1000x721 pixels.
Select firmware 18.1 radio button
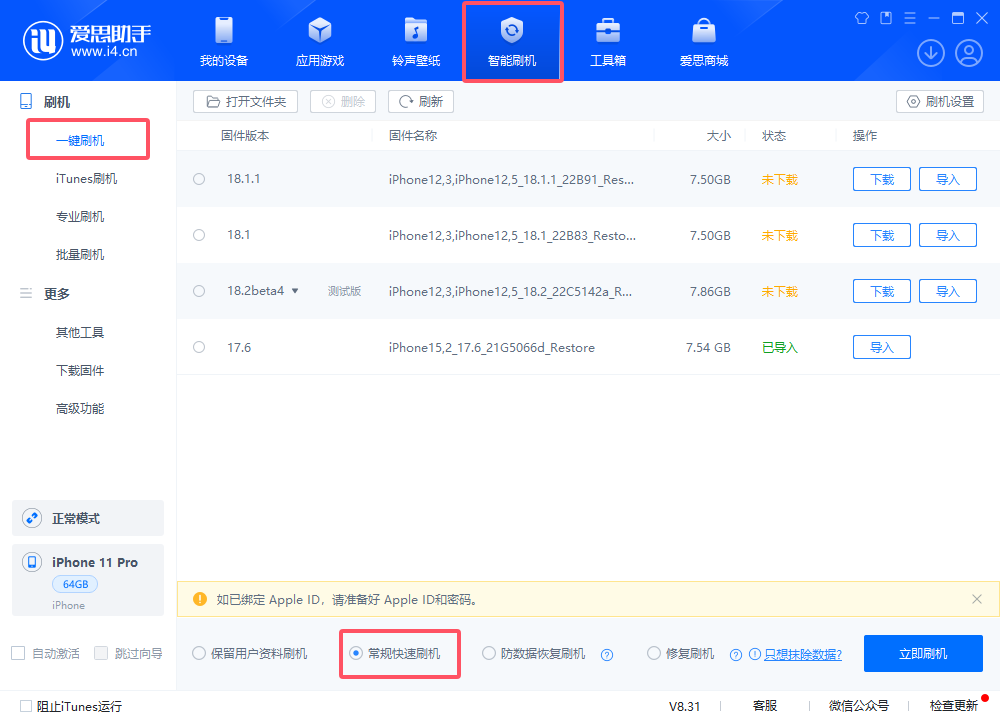[x=199, y=235]
